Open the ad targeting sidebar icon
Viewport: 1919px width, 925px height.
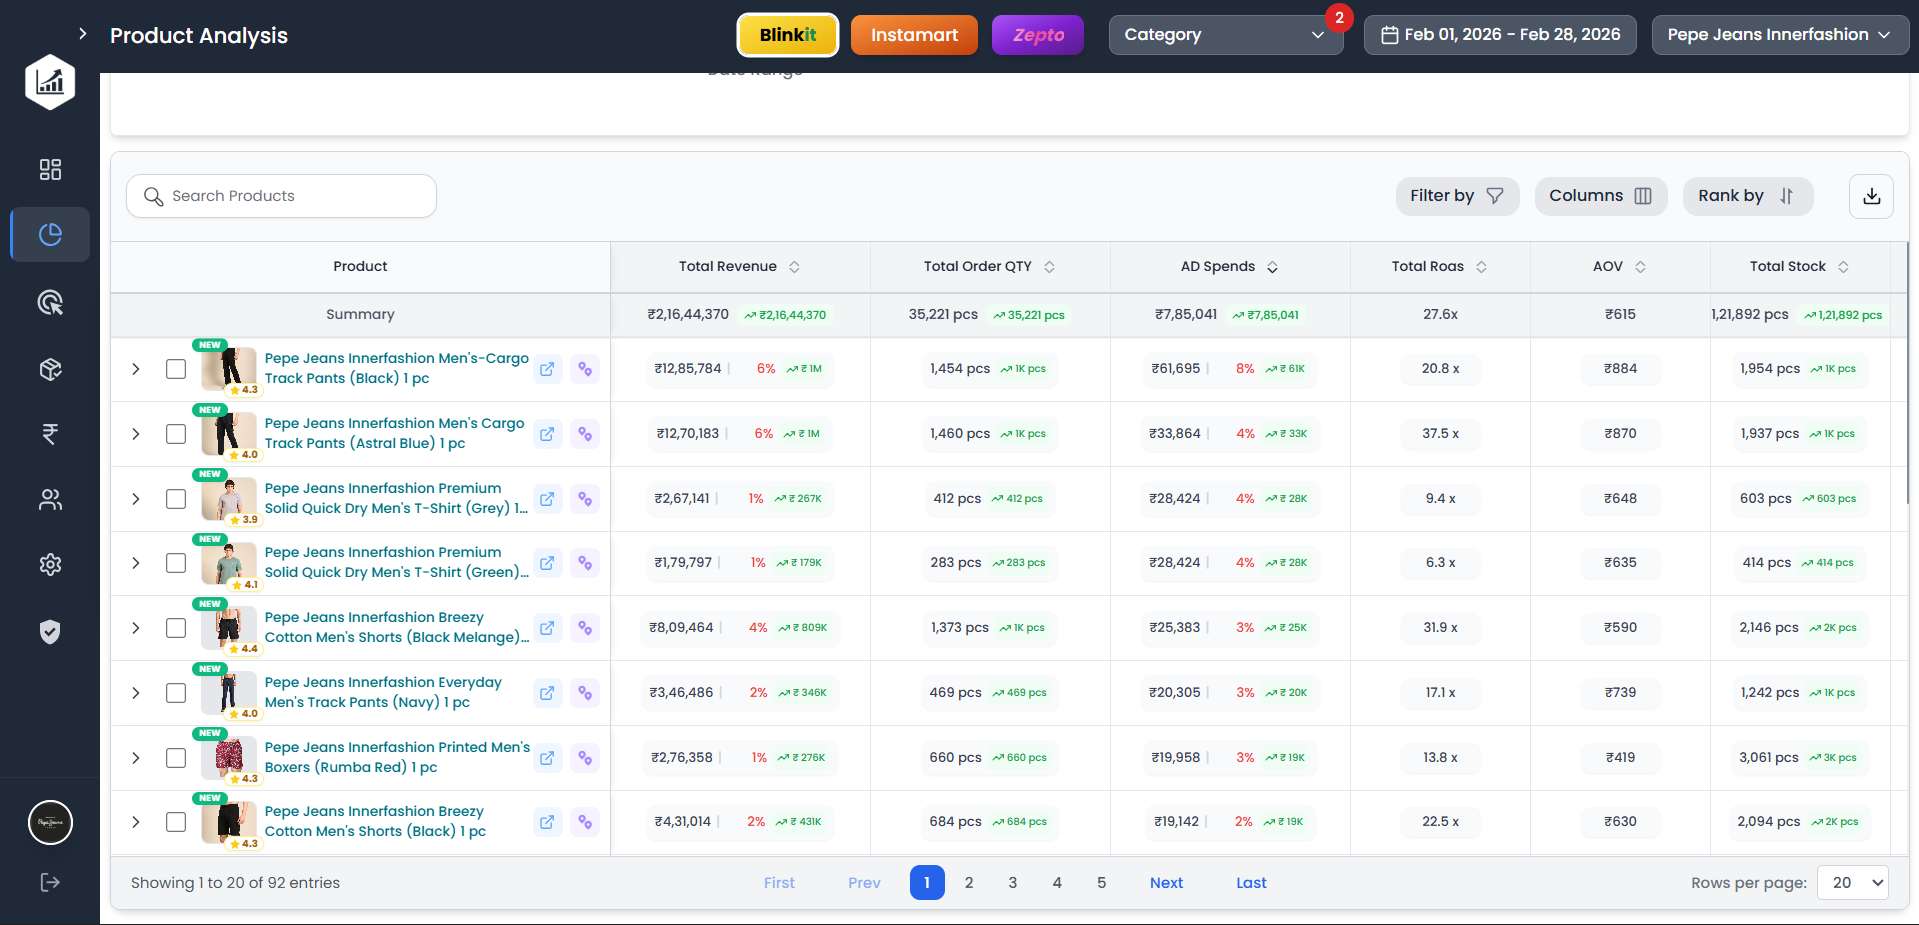[x=50, y=302]
